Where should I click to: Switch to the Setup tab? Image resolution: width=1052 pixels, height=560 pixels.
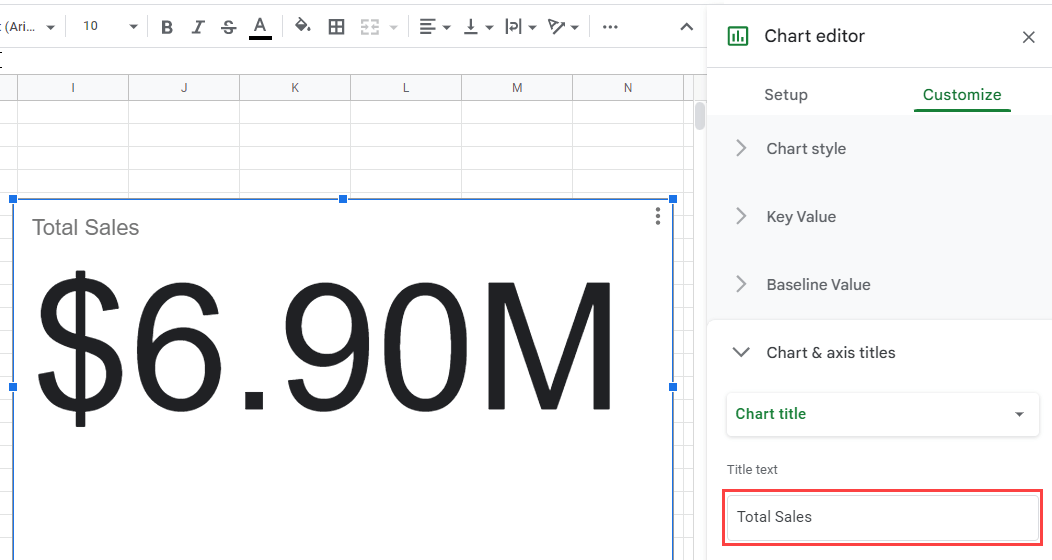click(786, 95)
